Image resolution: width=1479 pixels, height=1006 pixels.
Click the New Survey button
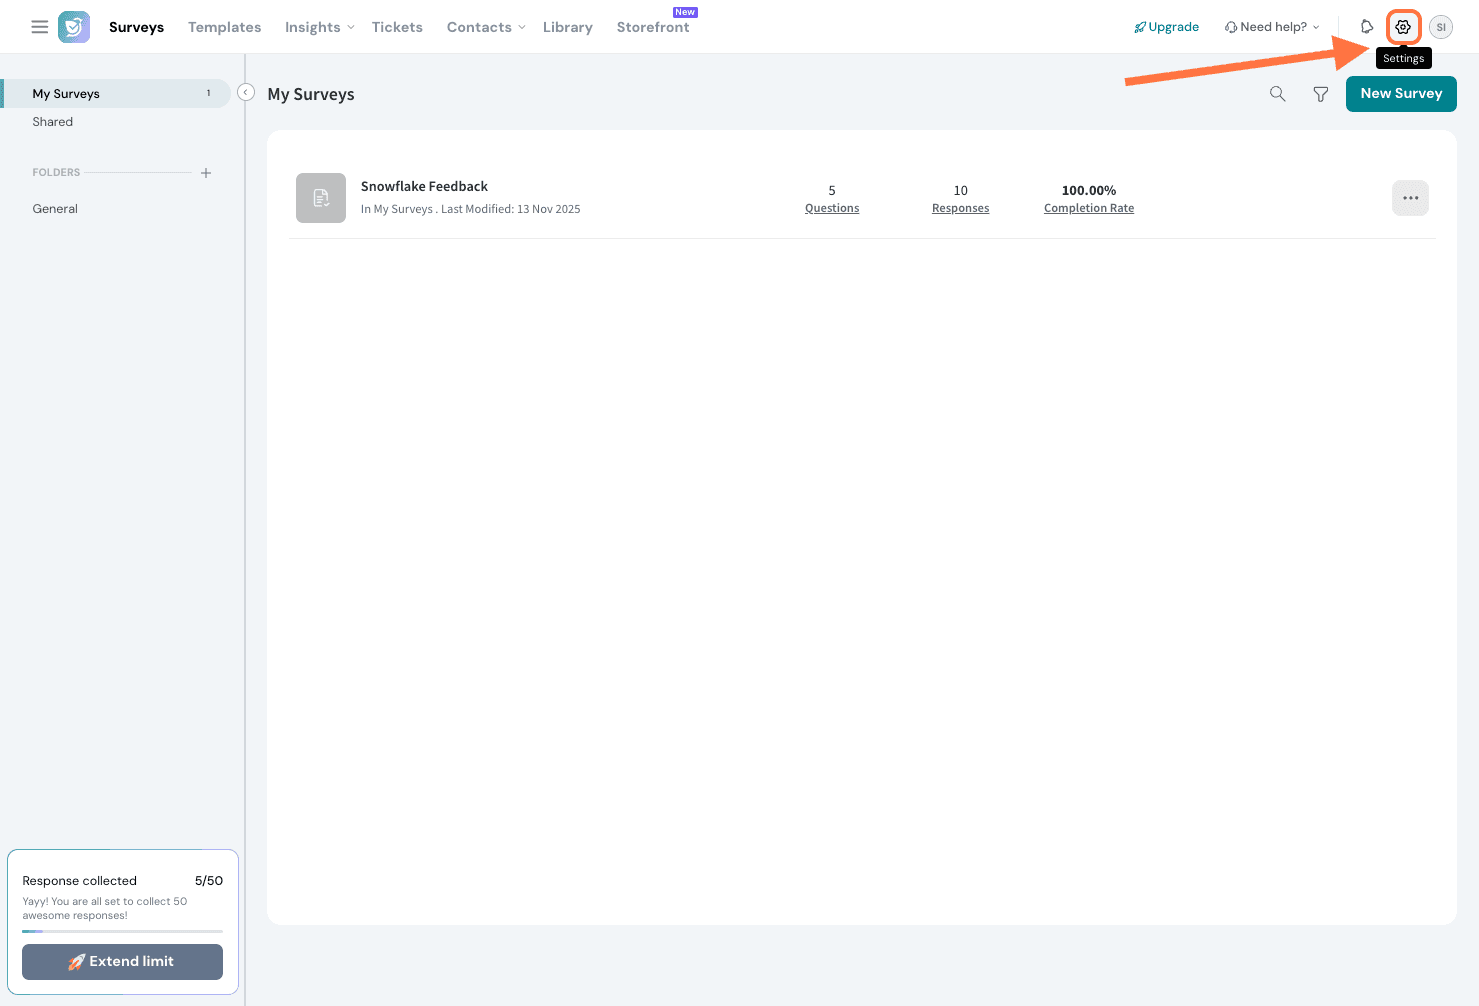pos(1400,94)
